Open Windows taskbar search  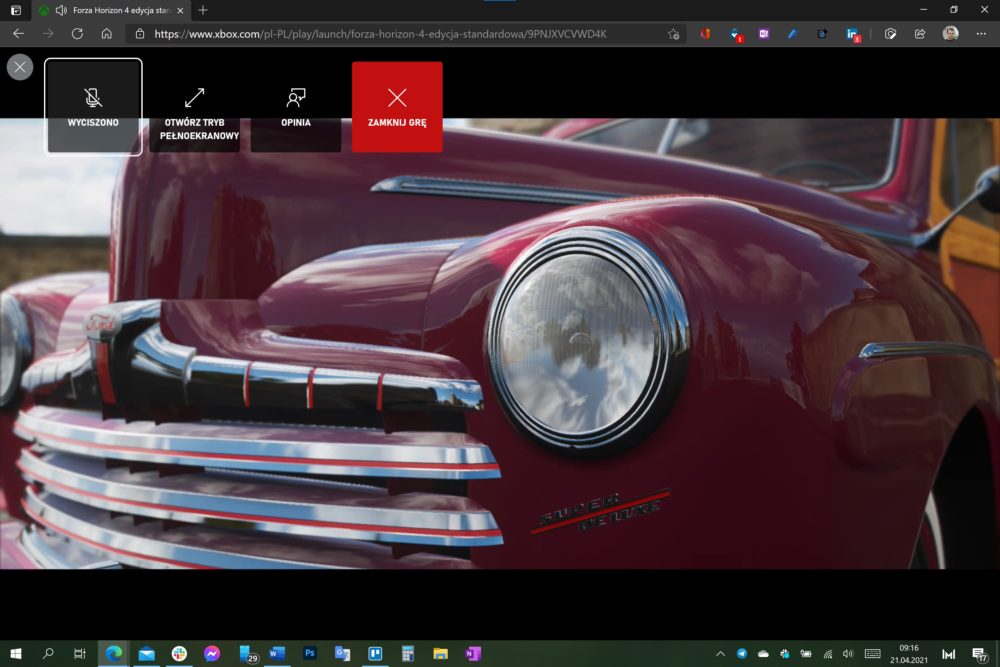(48, 654)
